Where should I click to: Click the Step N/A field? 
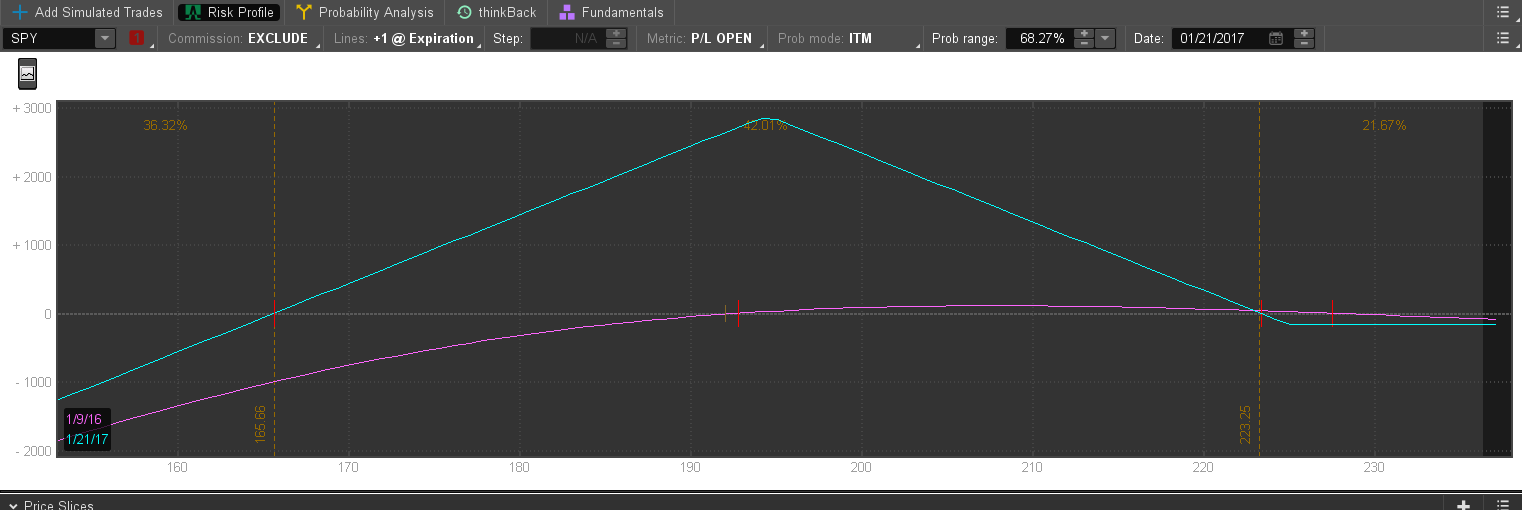[569, 38]
